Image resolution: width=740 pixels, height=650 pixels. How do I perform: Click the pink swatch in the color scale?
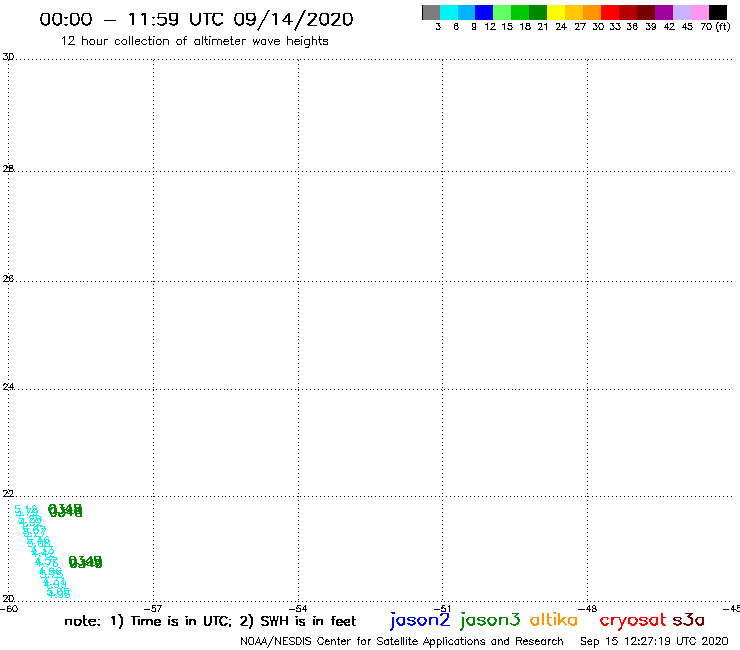click(700, 12)
